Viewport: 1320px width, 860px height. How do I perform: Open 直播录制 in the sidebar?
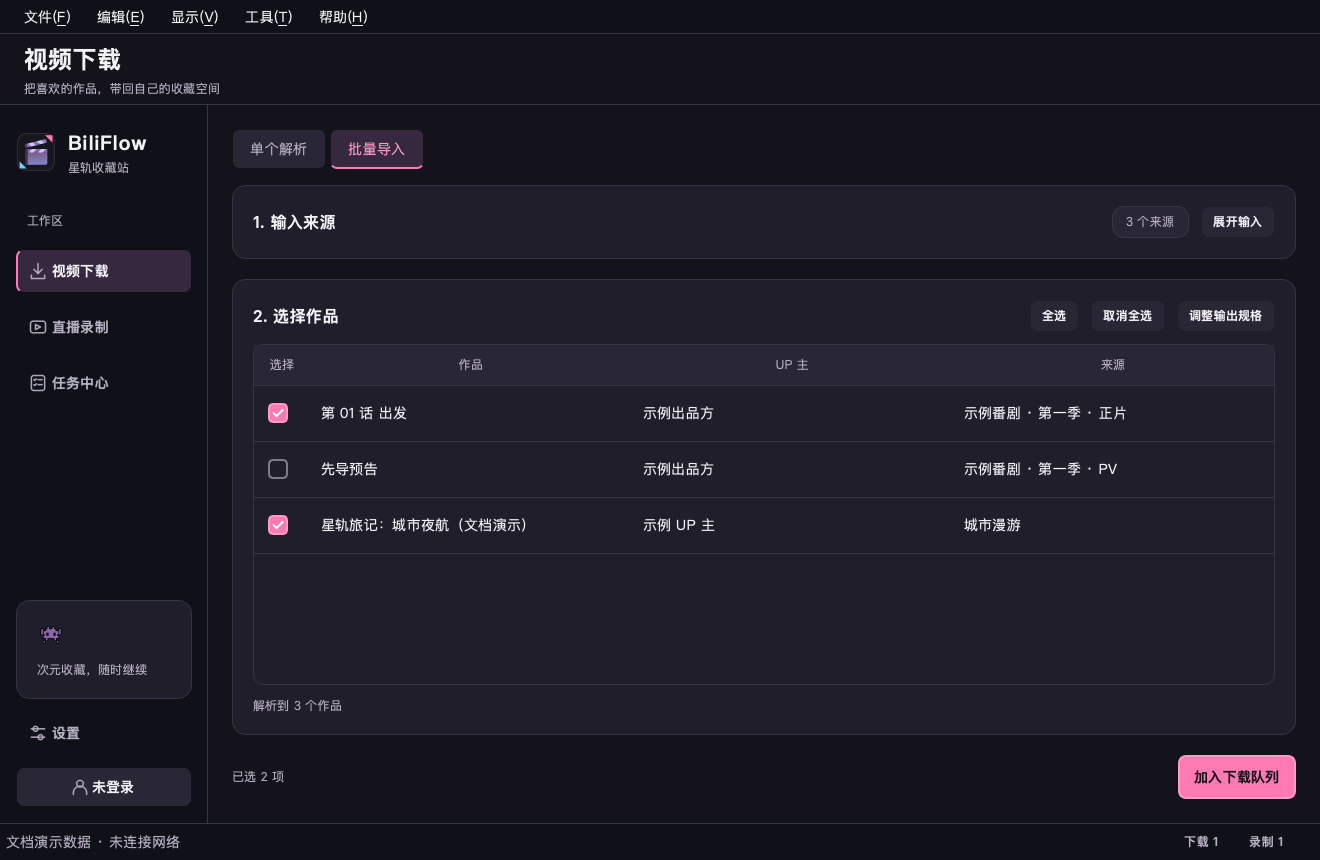click(x=104, y=327)
